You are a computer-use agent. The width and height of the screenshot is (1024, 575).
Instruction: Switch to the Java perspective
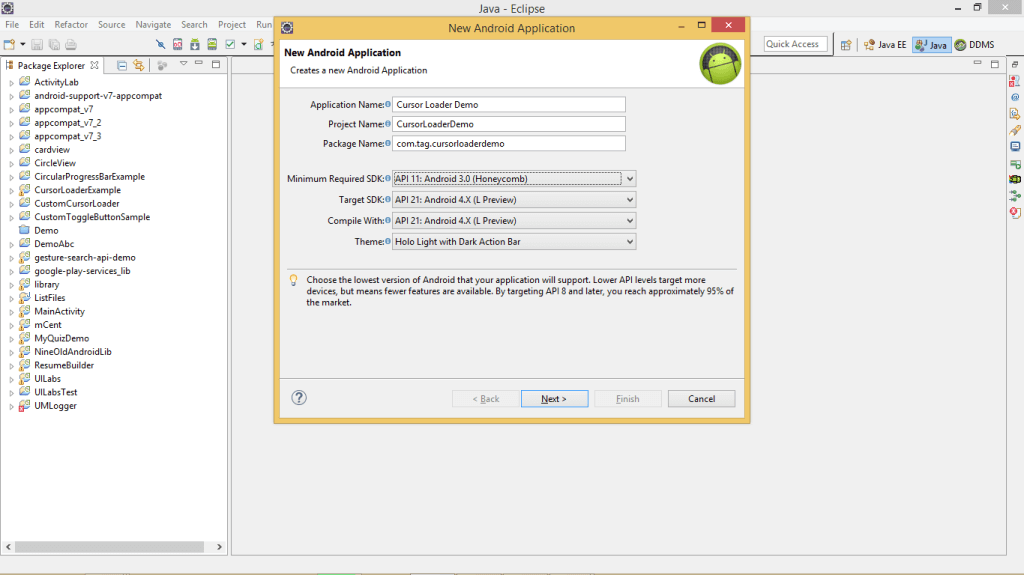pyautogui.click(x=931, y=45)
